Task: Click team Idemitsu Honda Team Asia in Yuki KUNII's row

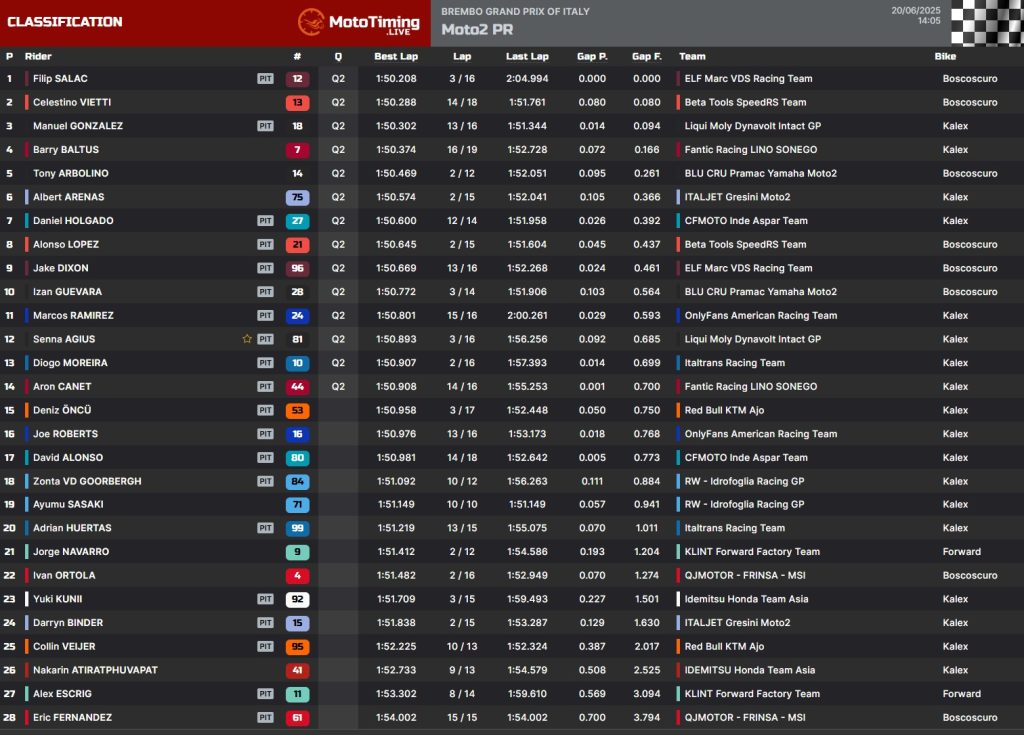Action: point(746,599)
